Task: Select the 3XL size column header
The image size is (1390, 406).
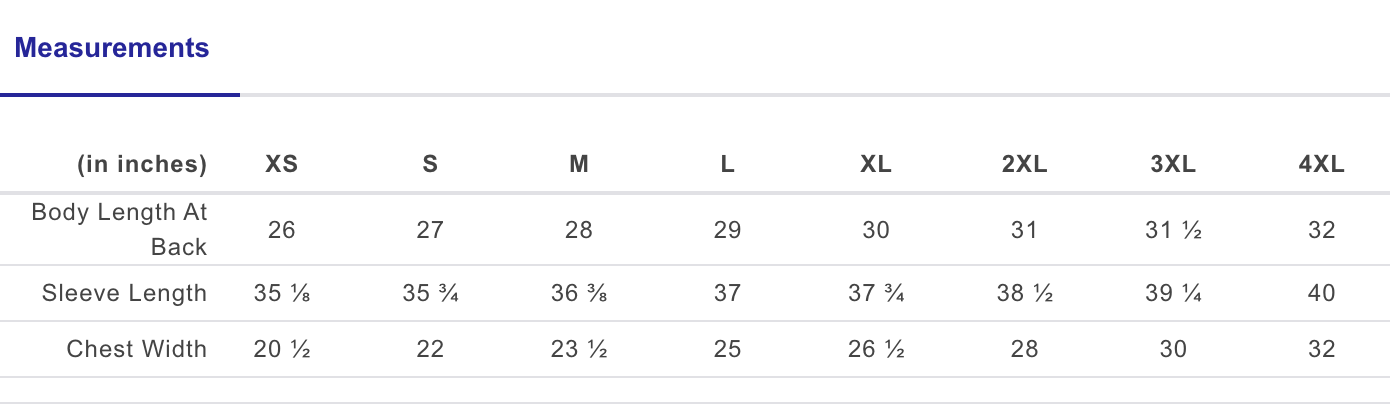Action: coord(1174,165)
